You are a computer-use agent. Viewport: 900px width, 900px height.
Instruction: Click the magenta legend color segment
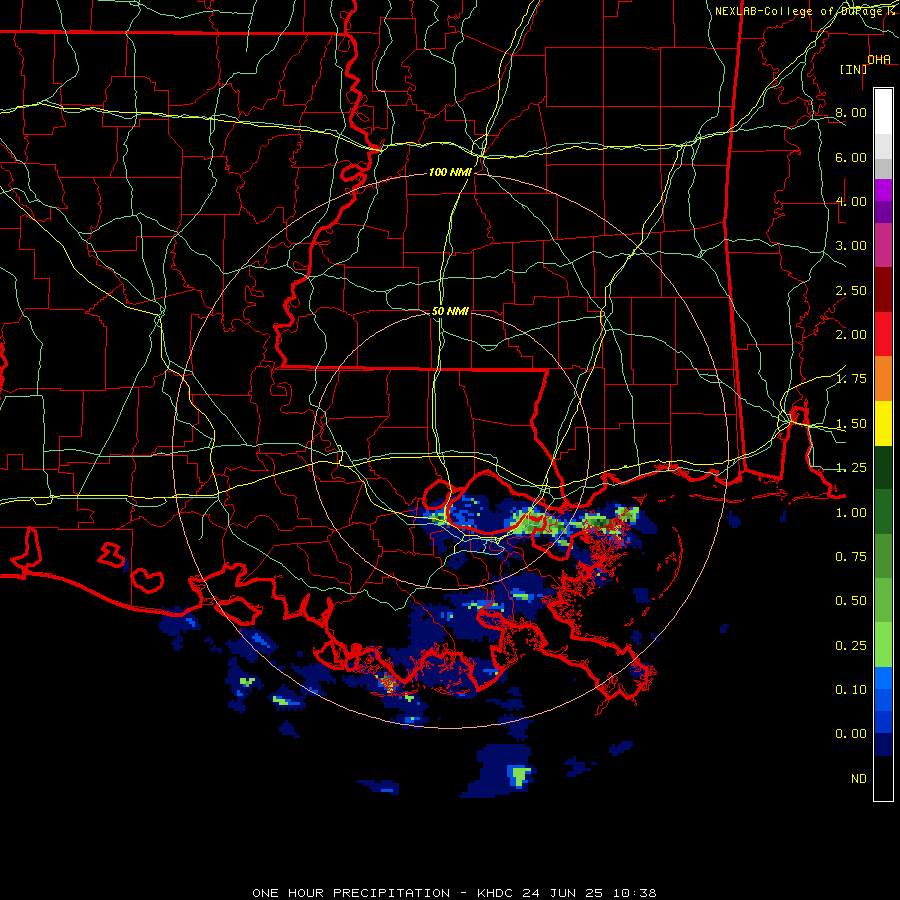883,190
